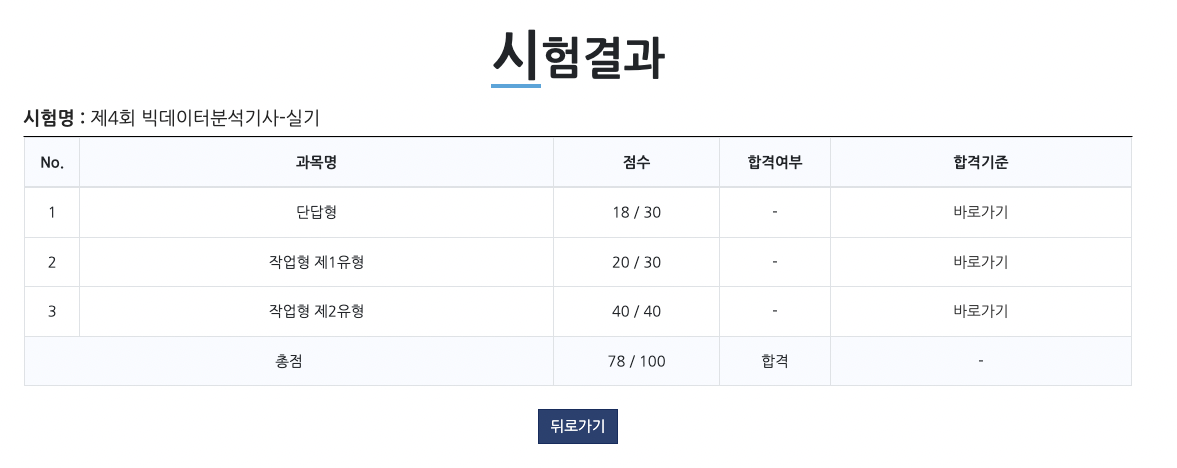Click the 총점 row label
This screenshot has height=468, width=1177.
click(289, 361)
